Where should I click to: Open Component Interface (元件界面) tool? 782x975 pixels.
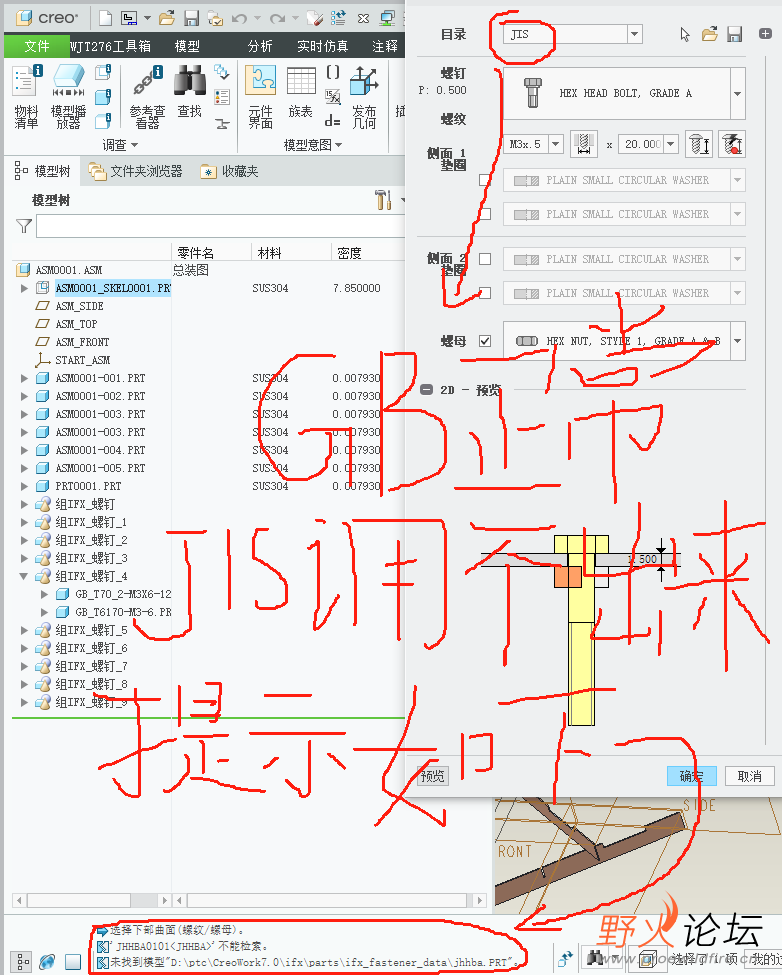coord(260,97)
